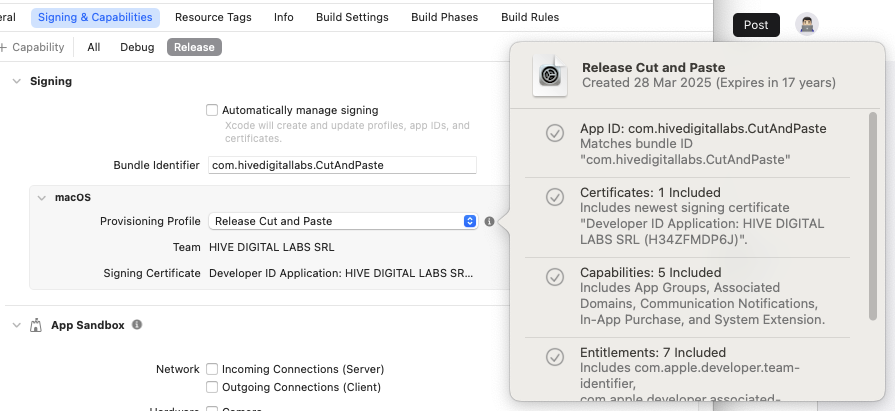Collapse the macOS signing group
Screen dimensions: 895x411
pos(42,198)
